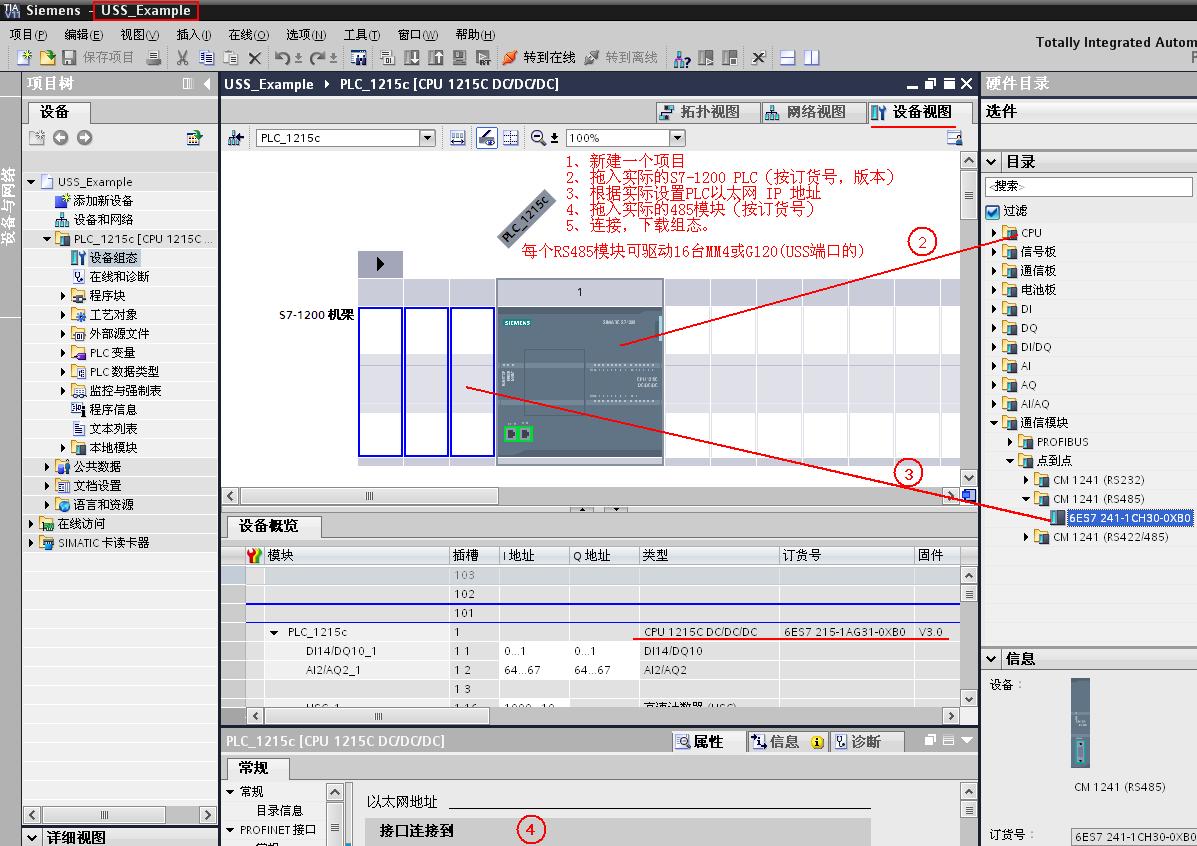Image resolution: width=1197 pixels, height=846 pixels.
Task: Click the go to network view icon
Action: (235, 137)
